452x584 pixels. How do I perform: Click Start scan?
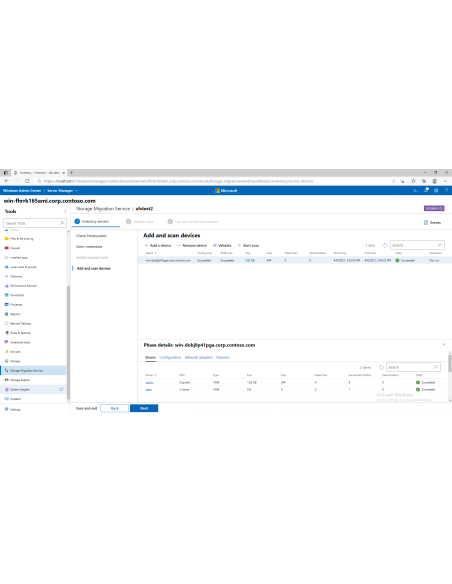pyautogui.click(x=248, y=245)
